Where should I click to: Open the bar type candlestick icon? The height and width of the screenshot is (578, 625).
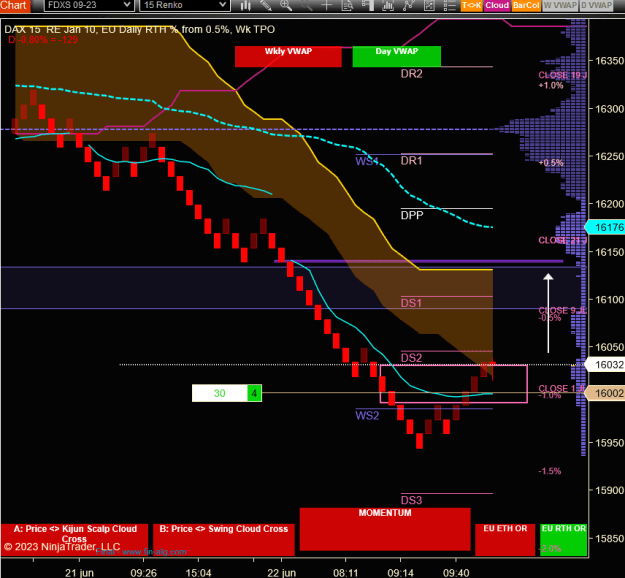246,5
